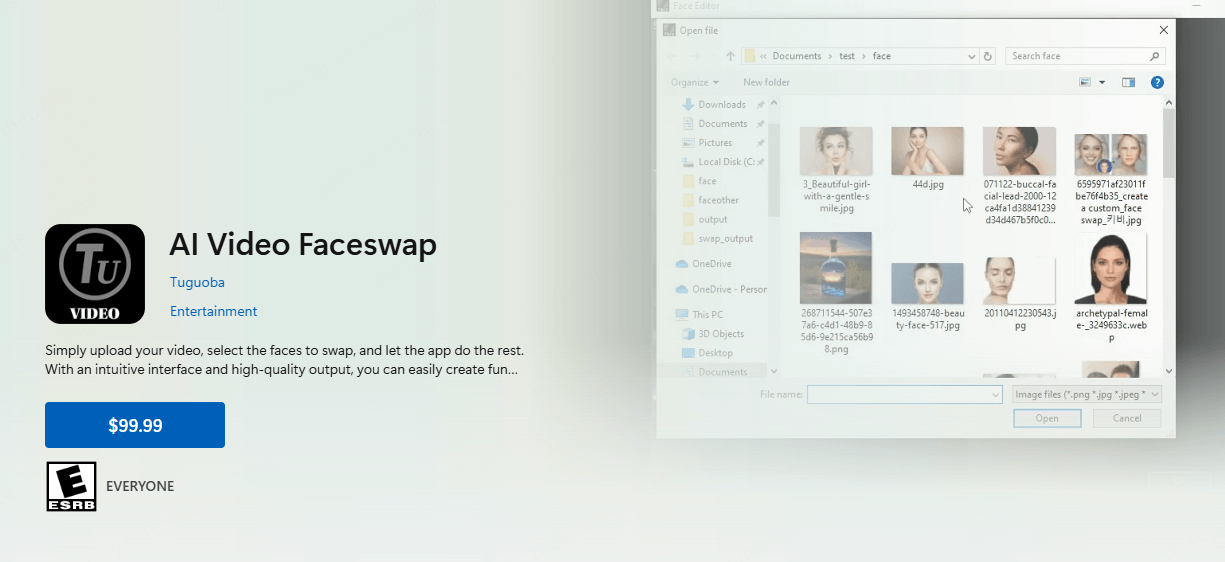Refresh the face folder listing
This screenshot has height=562, width=1225.
pyautogui.click(x=988, y=56)
